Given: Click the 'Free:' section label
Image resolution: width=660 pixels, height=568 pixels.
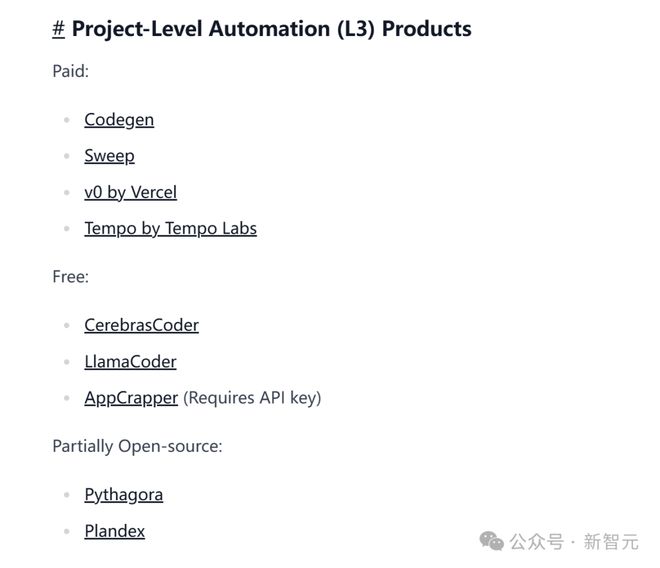Looking at the screenshot, I should (70, 277).
